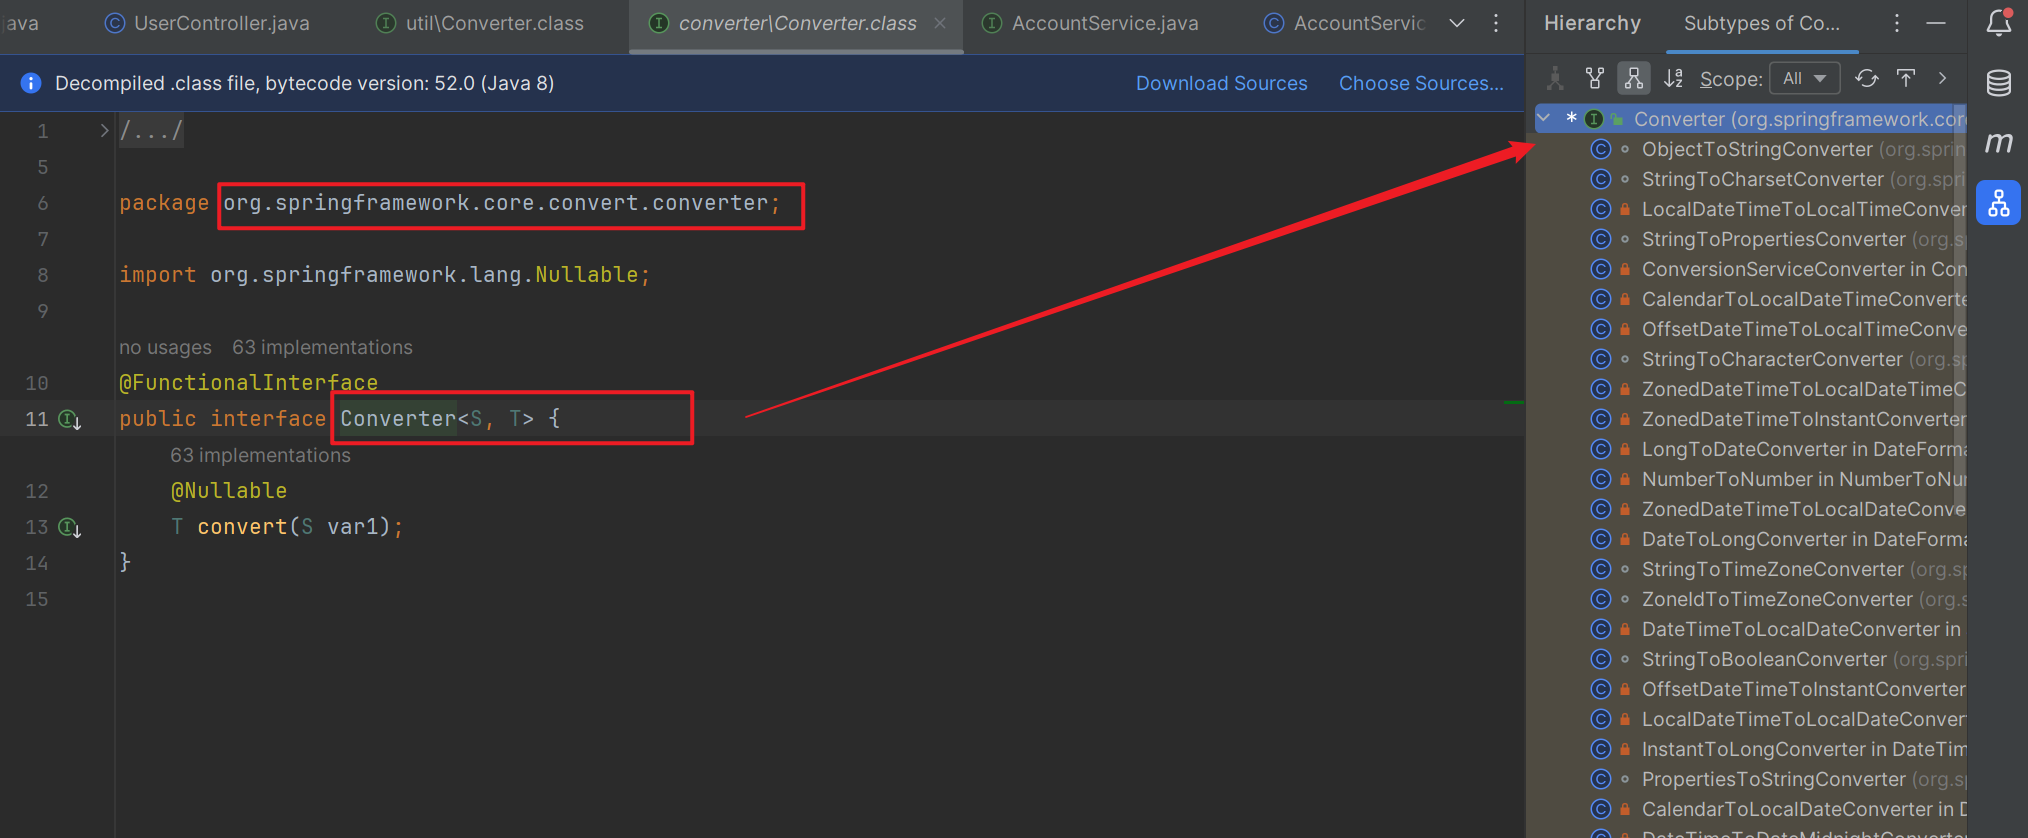Image resolution: width=2028 pixels, height=838 pixels.
Task: Click interface icon on Converter root node
Action: pyautogui.click(x=1594, y=119)
